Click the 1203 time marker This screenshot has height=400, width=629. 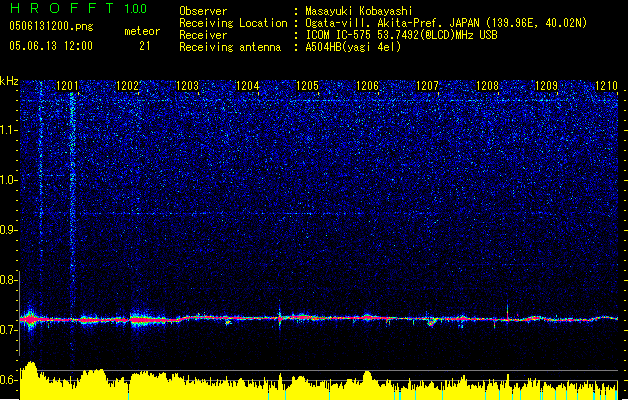point(187,86)
